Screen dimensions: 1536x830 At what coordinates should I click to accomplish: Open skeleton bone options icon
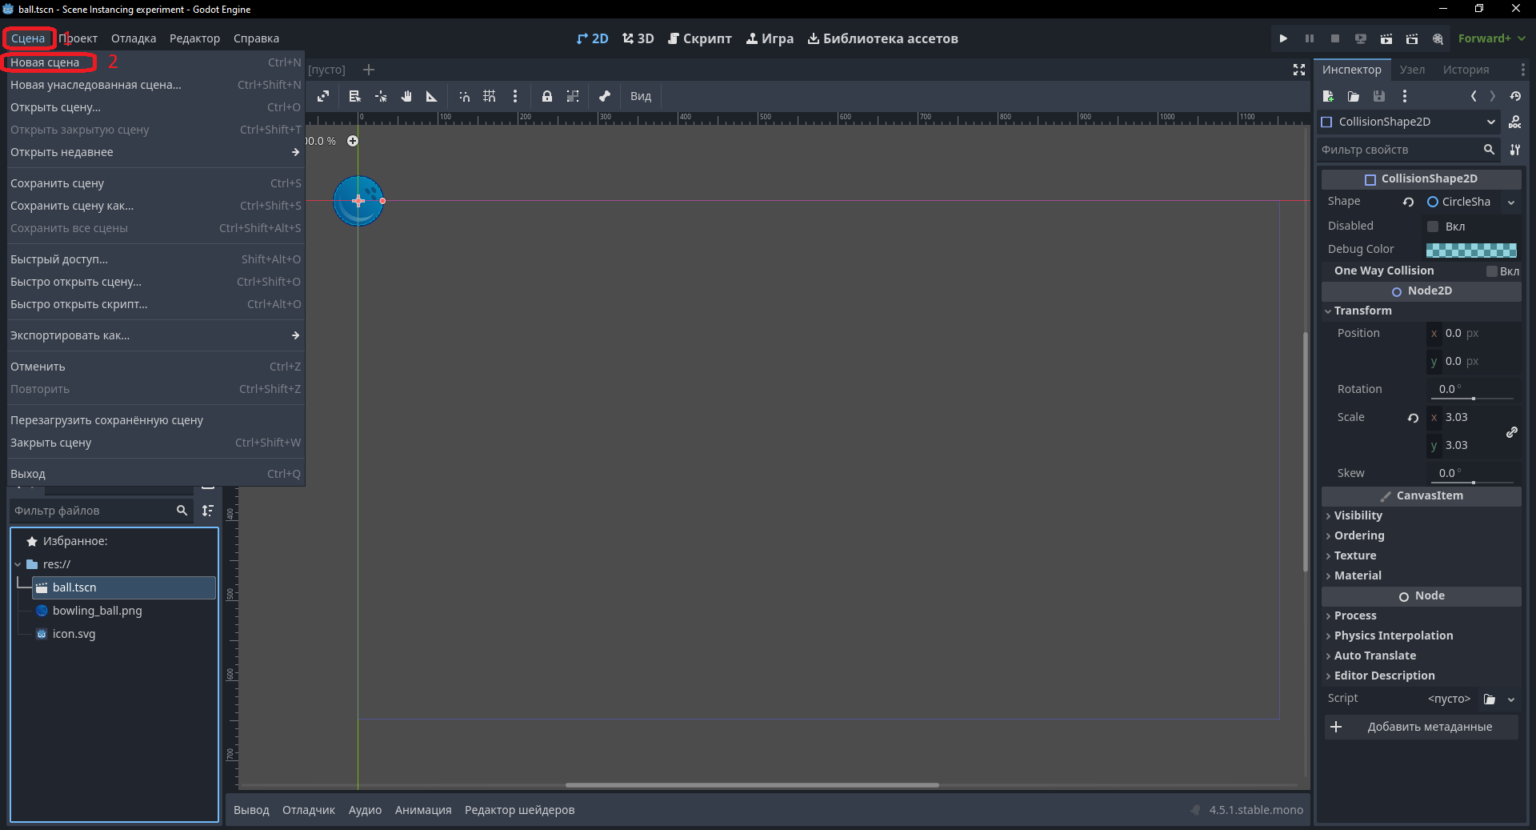604,96
